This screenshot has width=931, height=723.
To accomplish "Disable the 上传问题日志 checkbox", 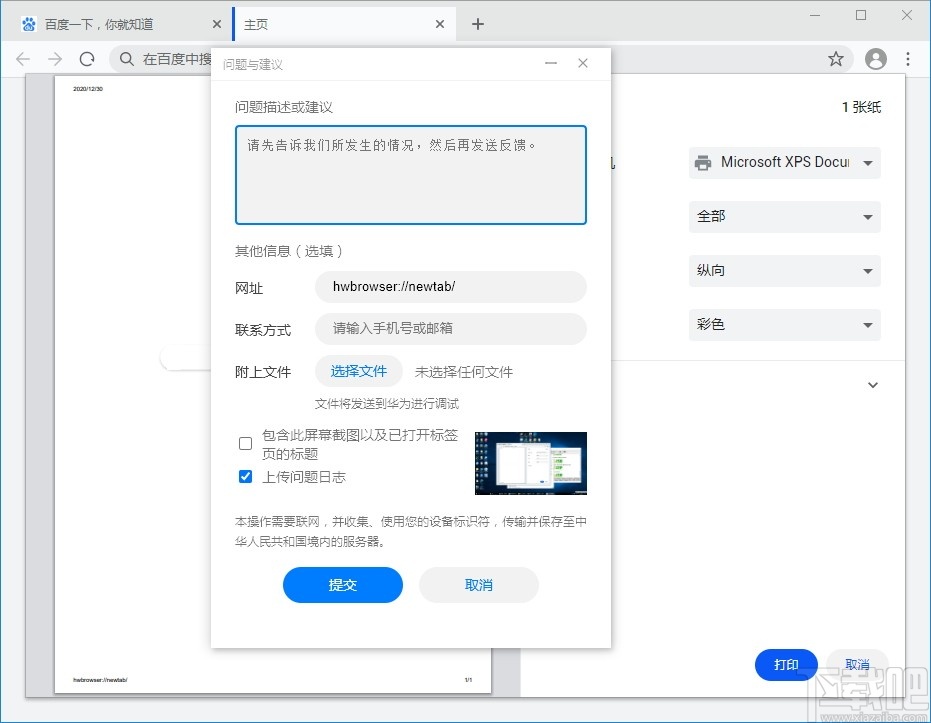I will click(245, 476).
